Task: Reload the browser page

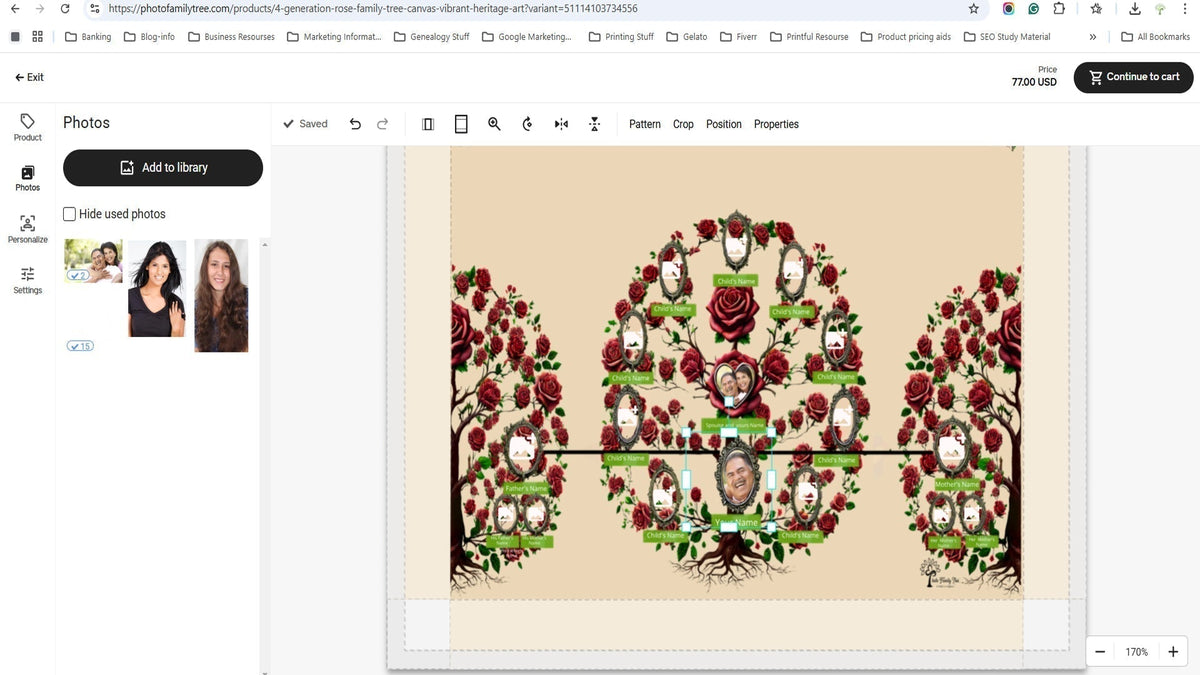Action: click(x=65, y=9)
